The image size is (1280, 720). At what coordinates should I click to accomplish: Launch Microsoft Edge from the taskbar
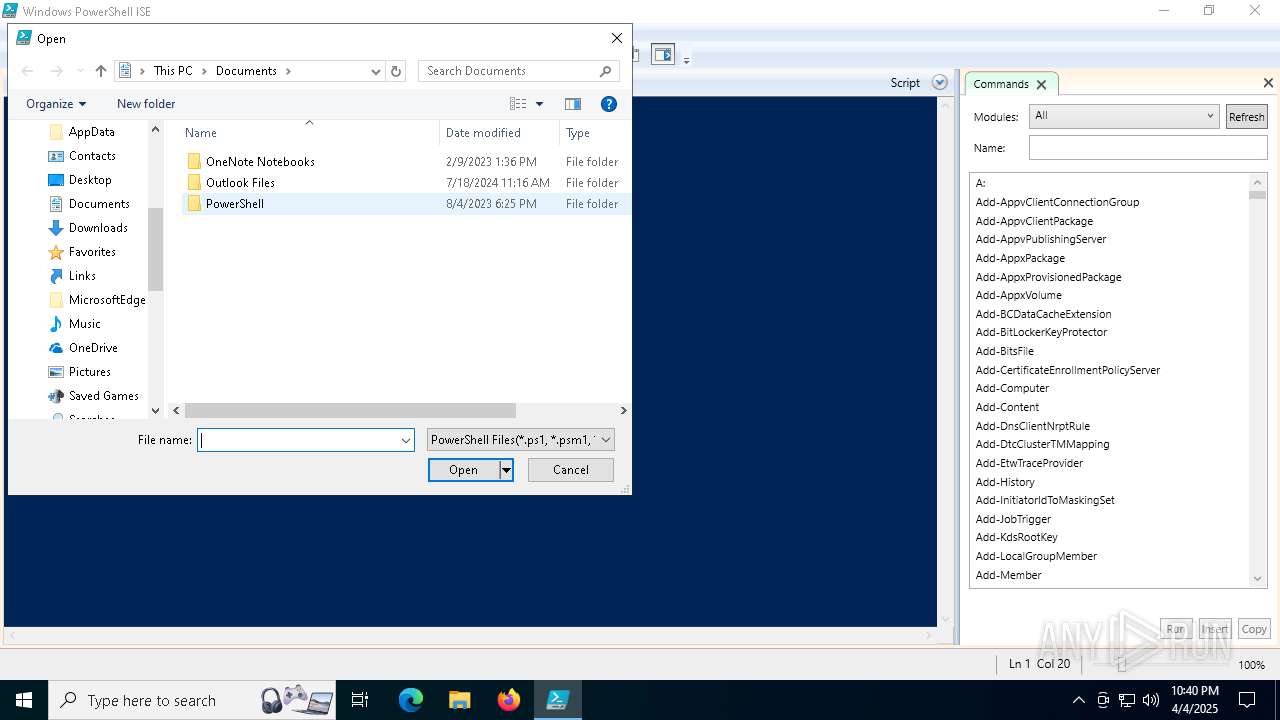[x=411, y=700]
